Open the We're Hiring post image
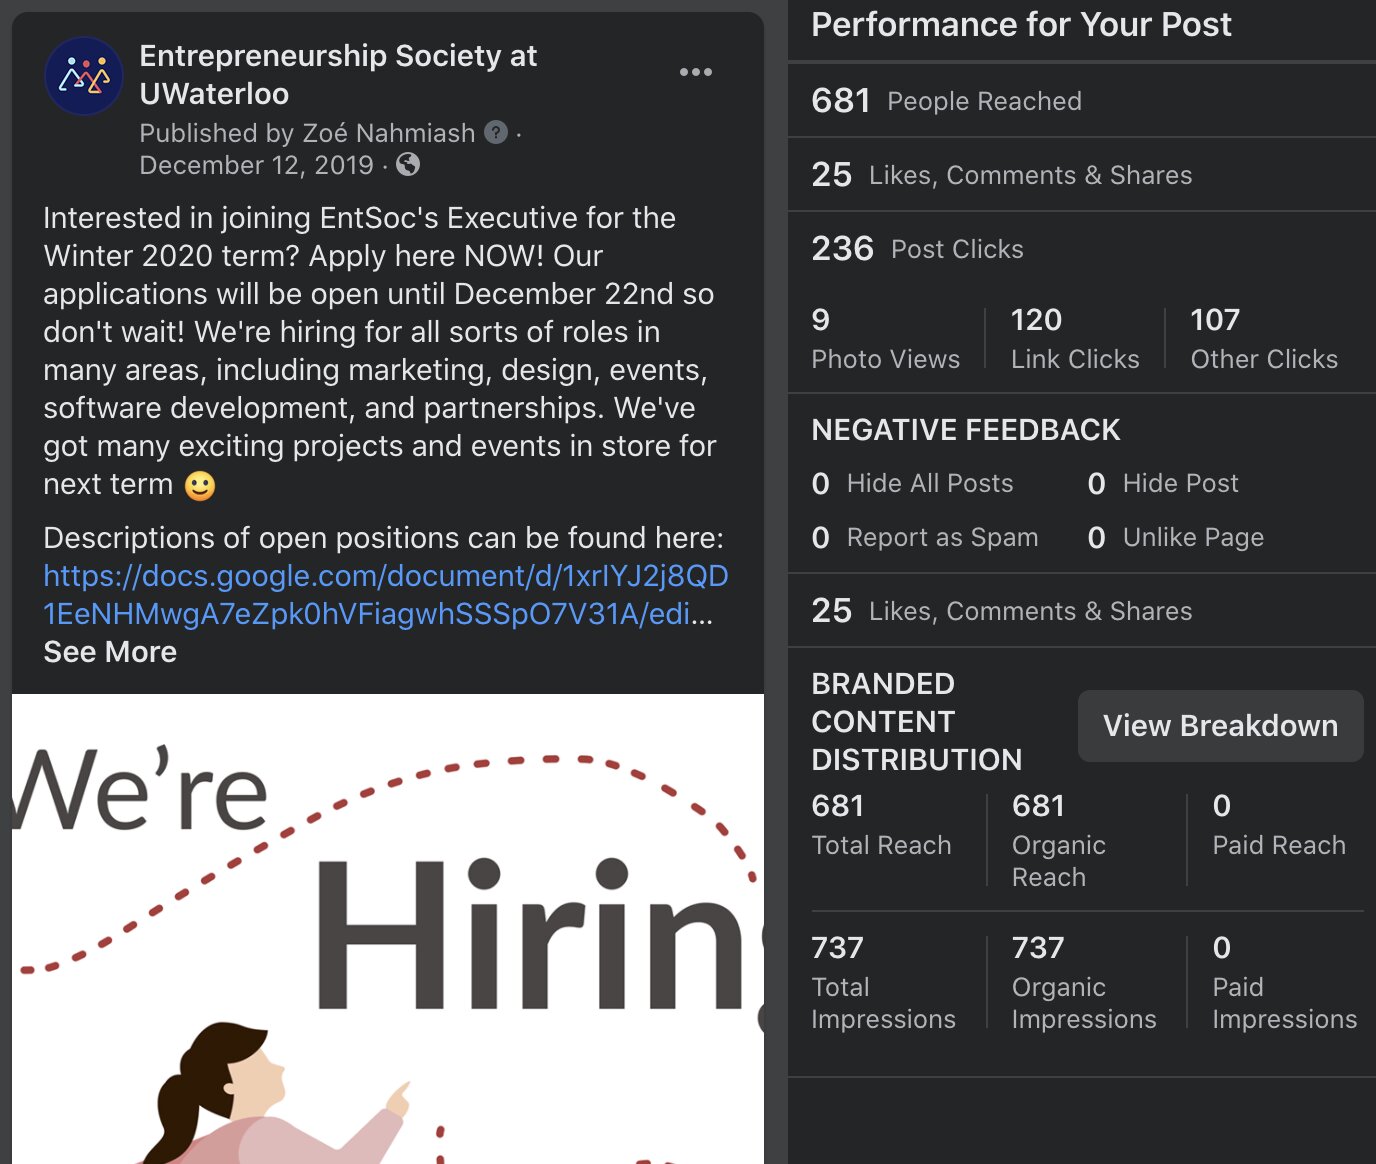1376x1164 pixels. (388, 928)
